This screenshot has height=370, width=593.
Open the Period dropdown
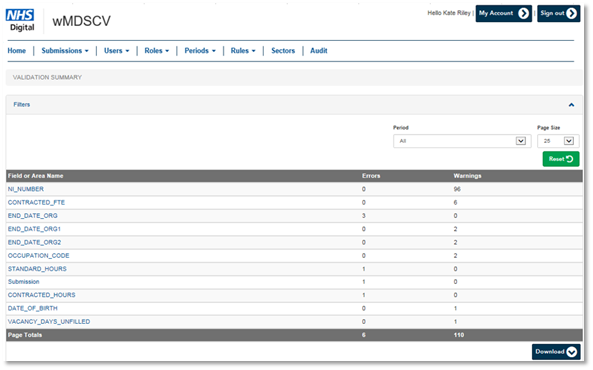462,141
